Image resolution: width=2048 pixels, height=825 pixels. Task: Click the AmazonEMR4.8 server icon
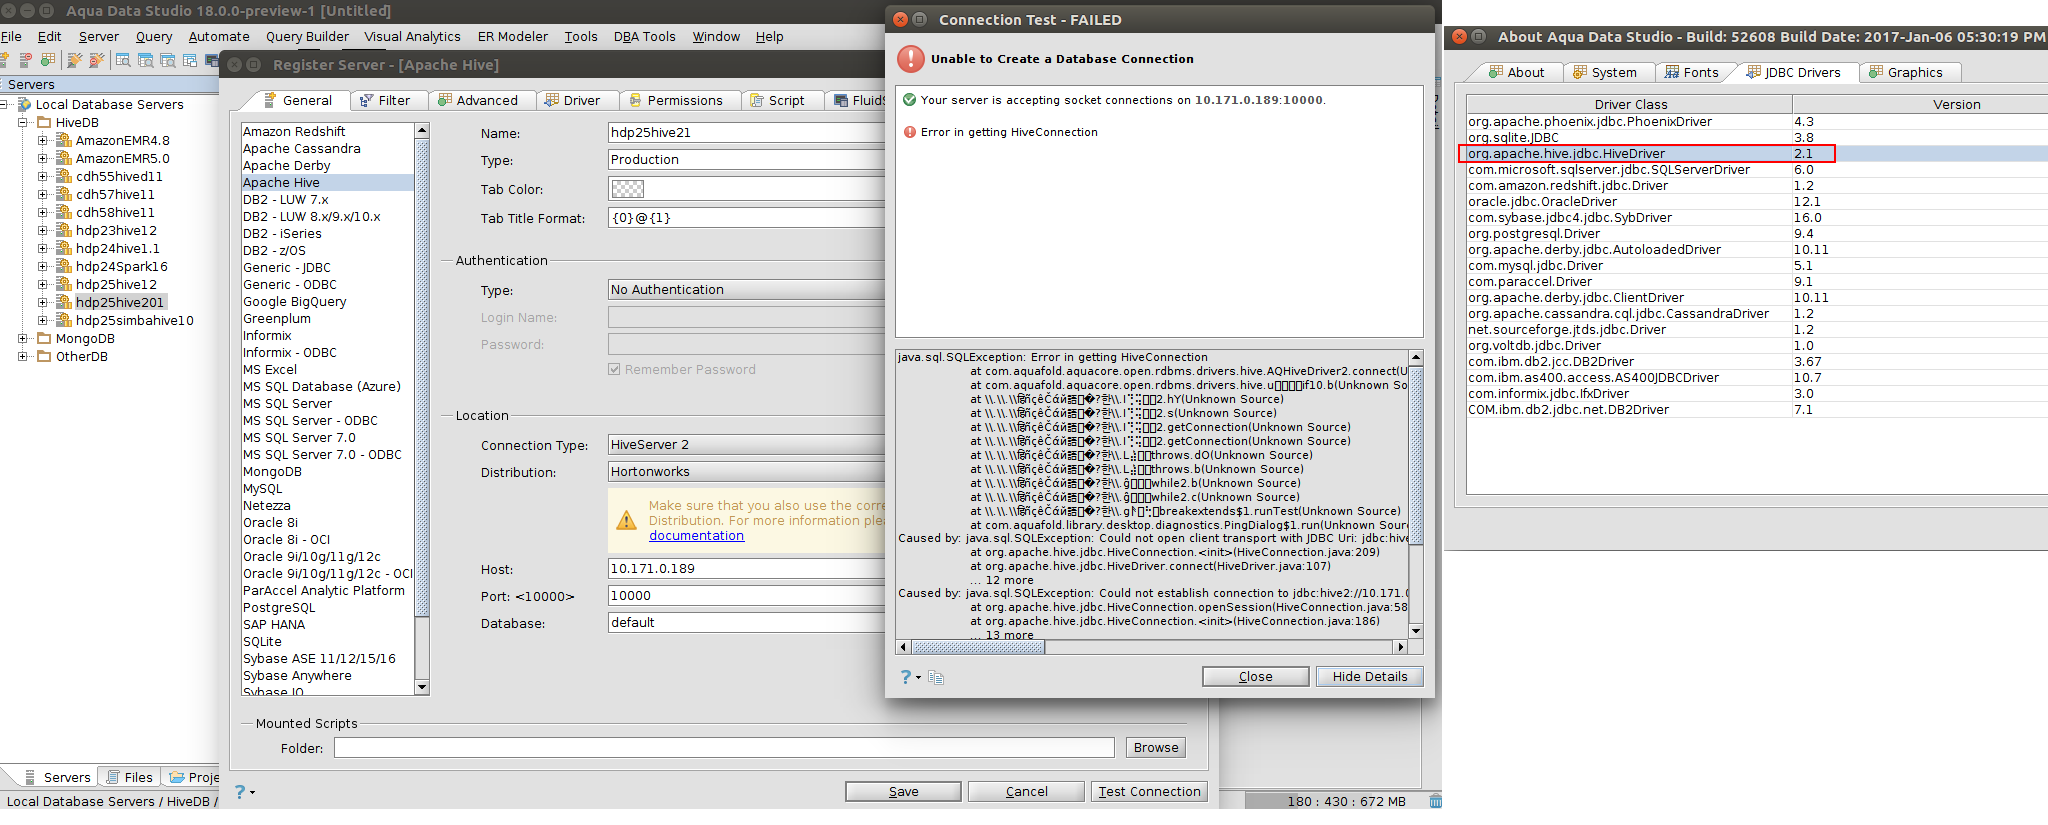pyautogui.click(x=63, y=140)
